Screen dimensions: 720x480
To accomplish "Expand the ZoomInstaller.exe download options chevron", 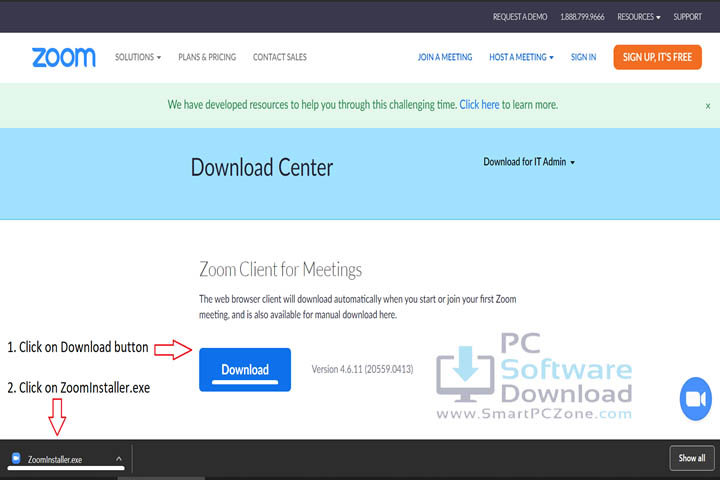I will click(x=119, y=458).
